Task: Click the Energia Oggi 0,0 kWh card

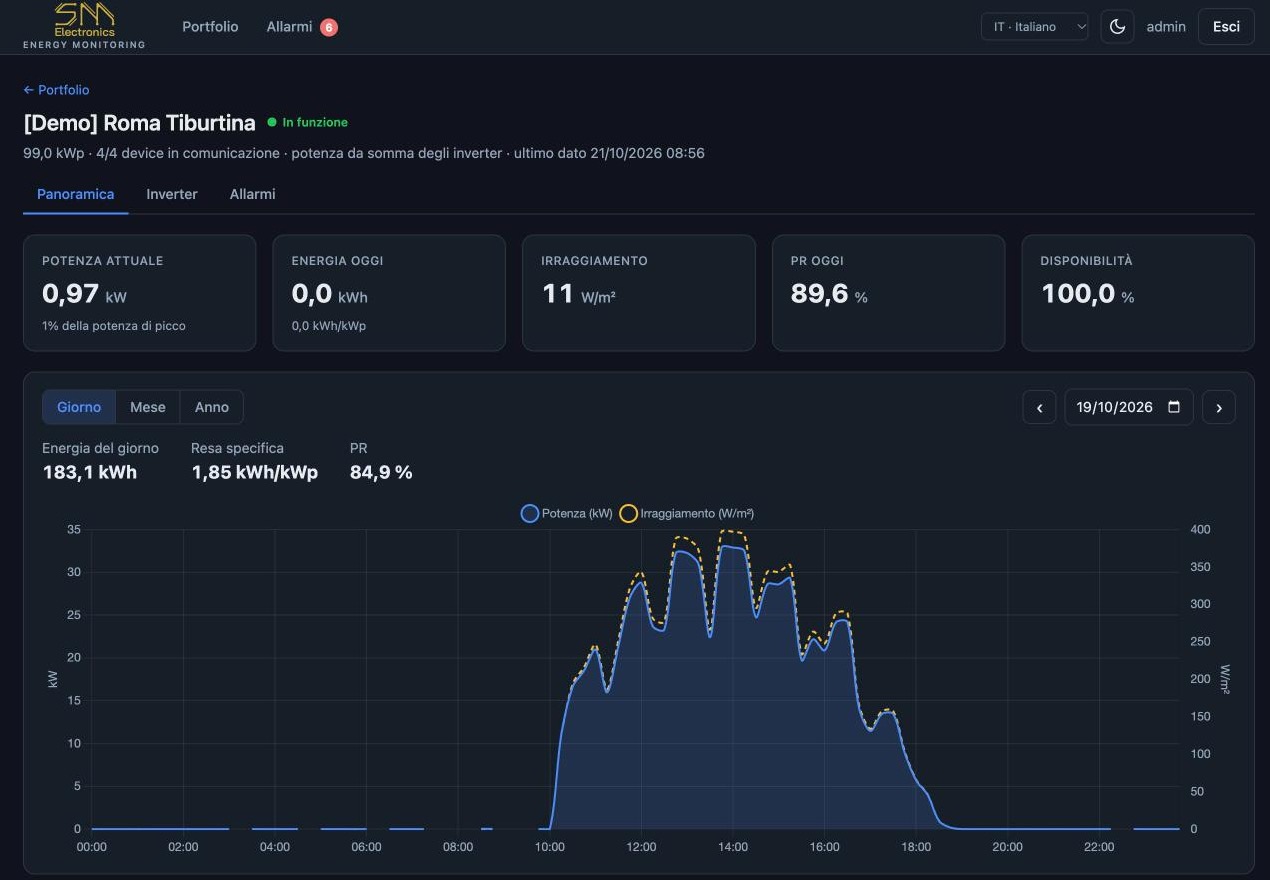Action: pos(389,293)
